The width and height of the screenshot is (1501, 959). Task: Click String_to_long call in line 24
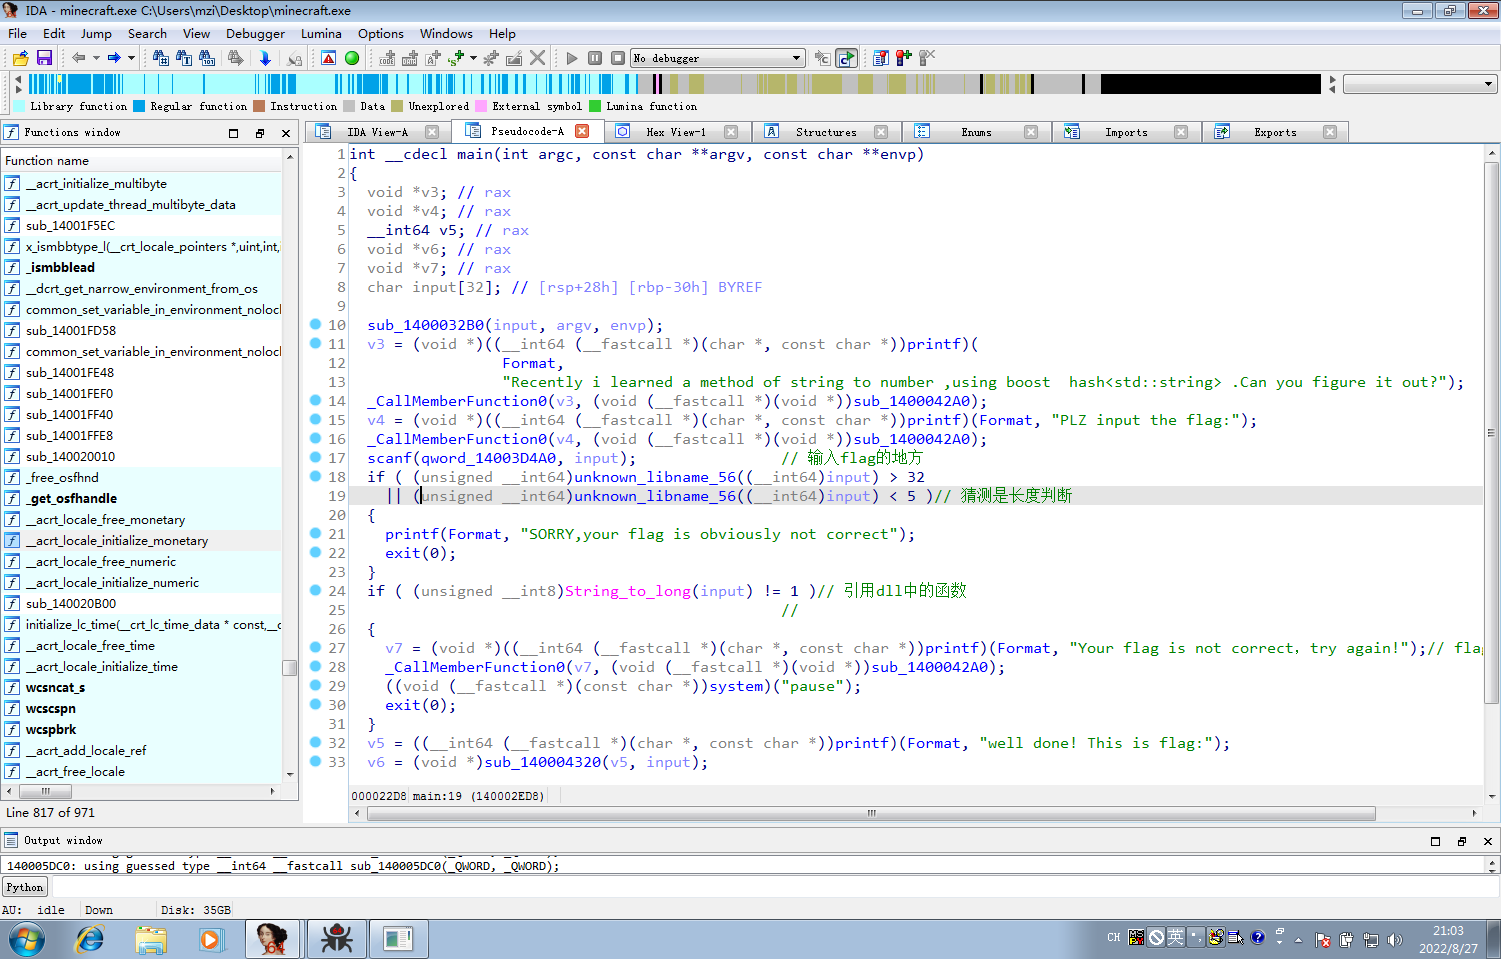[627, 591]
